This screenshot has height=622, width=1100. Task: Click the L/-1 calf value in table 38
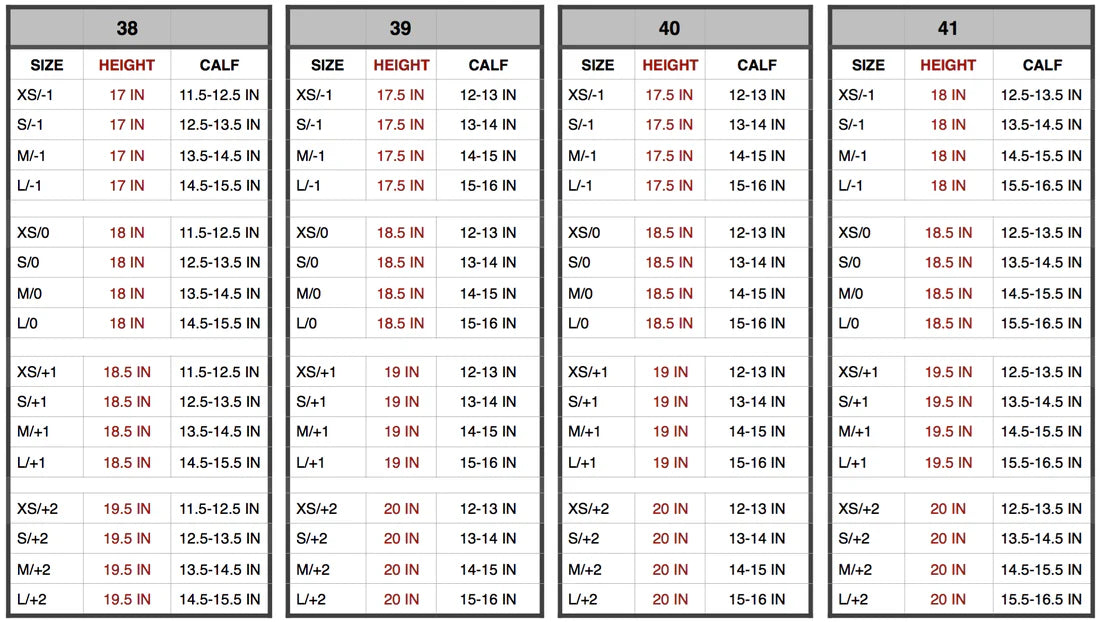(x=219, y=186)
